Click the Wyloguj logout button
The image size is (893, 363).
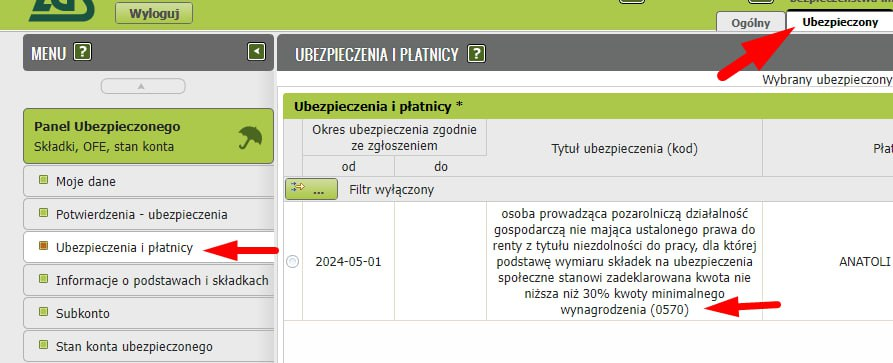point(154,14)
